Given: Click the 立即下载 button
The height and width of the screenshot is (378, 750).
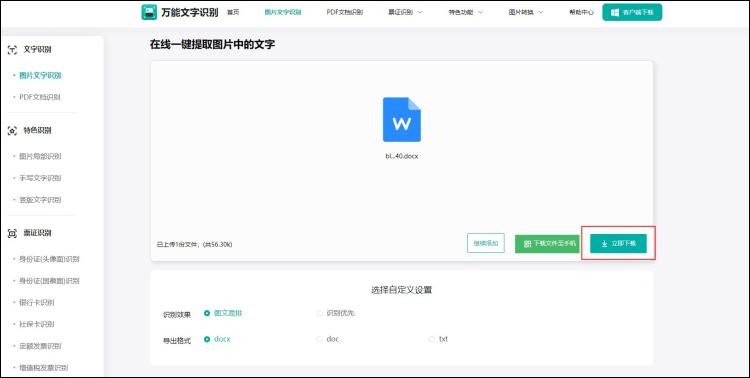Looking at the screenshot, I should tap(618, 244).
